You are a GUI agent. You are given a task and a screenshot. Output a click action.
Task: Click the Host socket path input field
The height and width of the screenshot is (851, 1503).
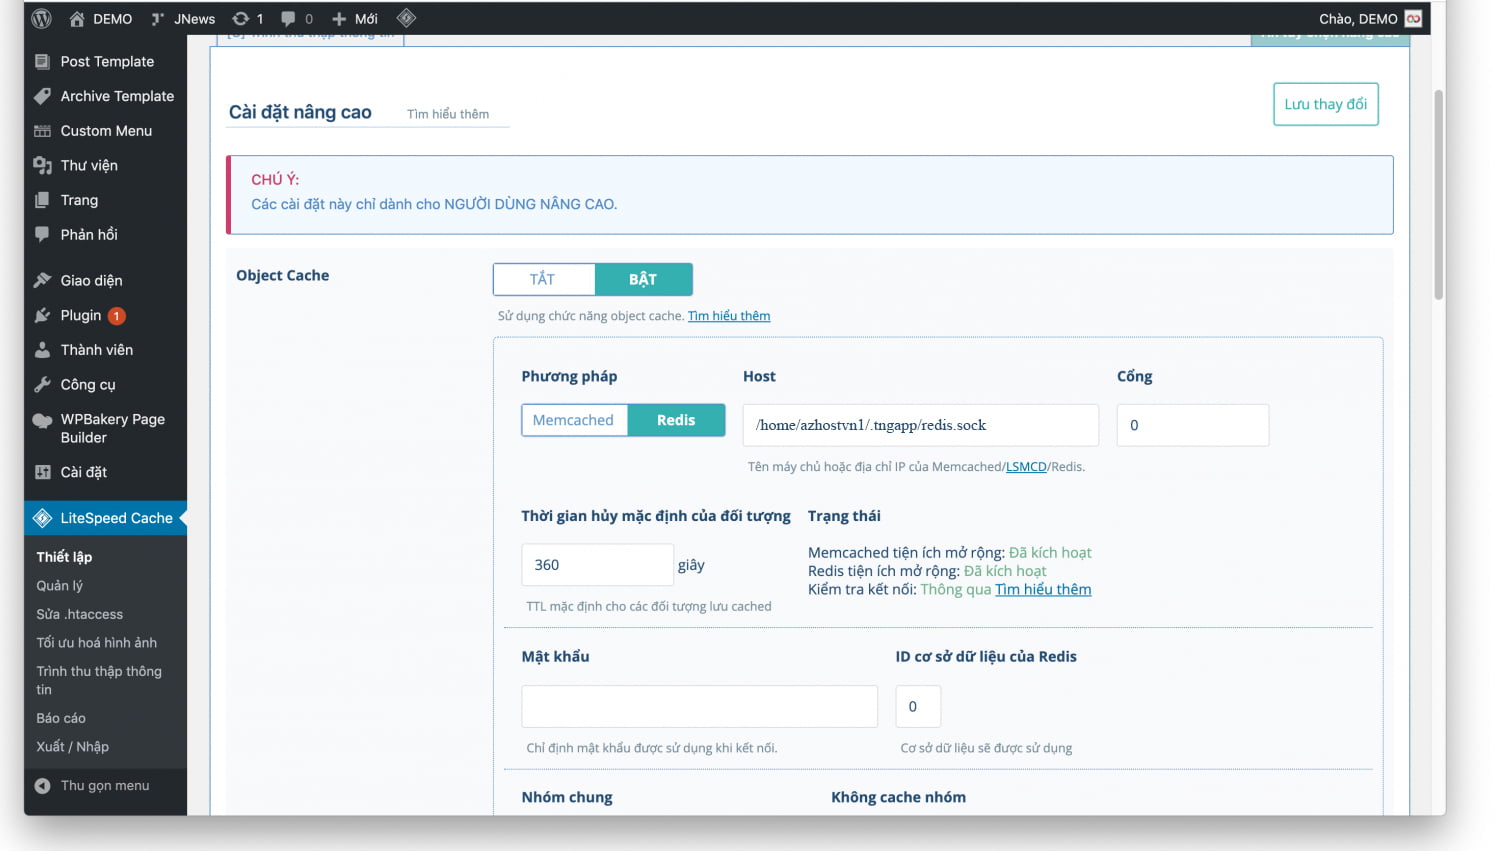coord(920,425)
